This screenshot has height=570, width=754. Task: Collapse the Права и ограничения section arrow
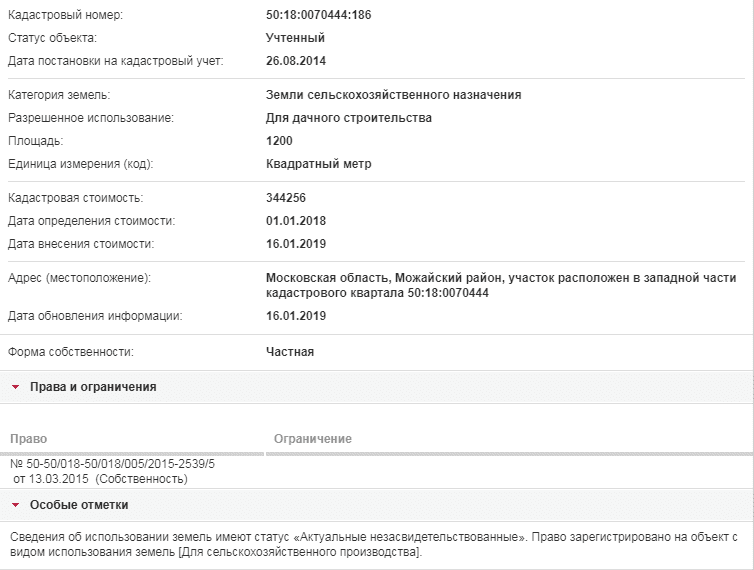click(15, 387)
